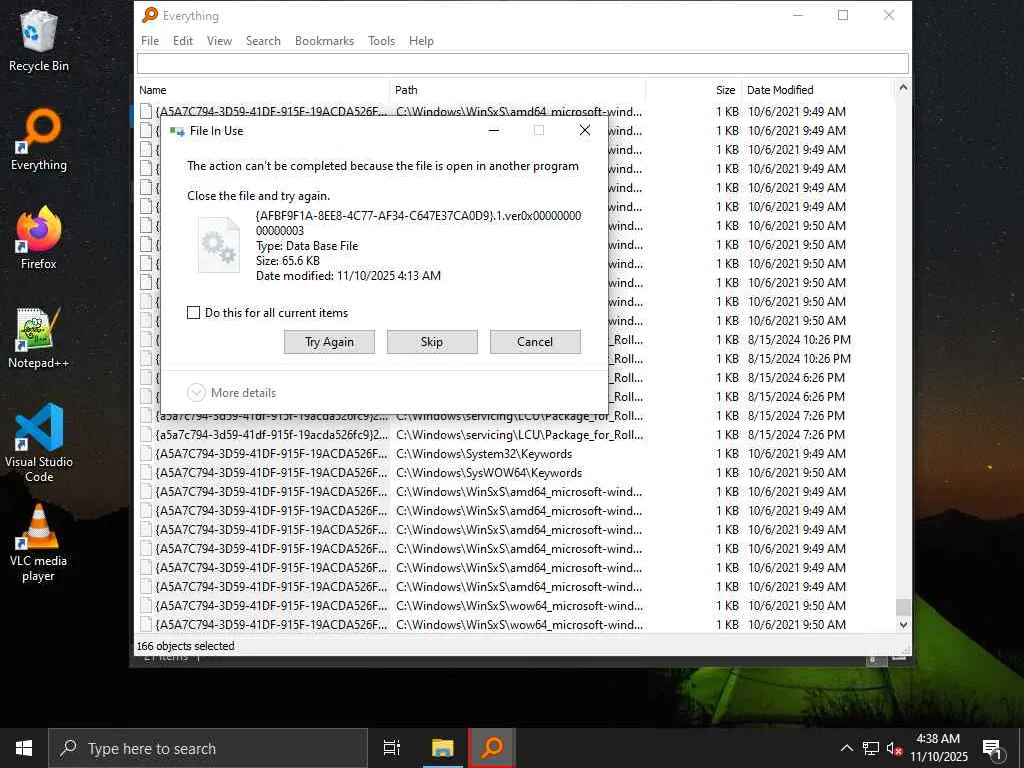Click the results list scrollbar thumb

click(903, 607)
